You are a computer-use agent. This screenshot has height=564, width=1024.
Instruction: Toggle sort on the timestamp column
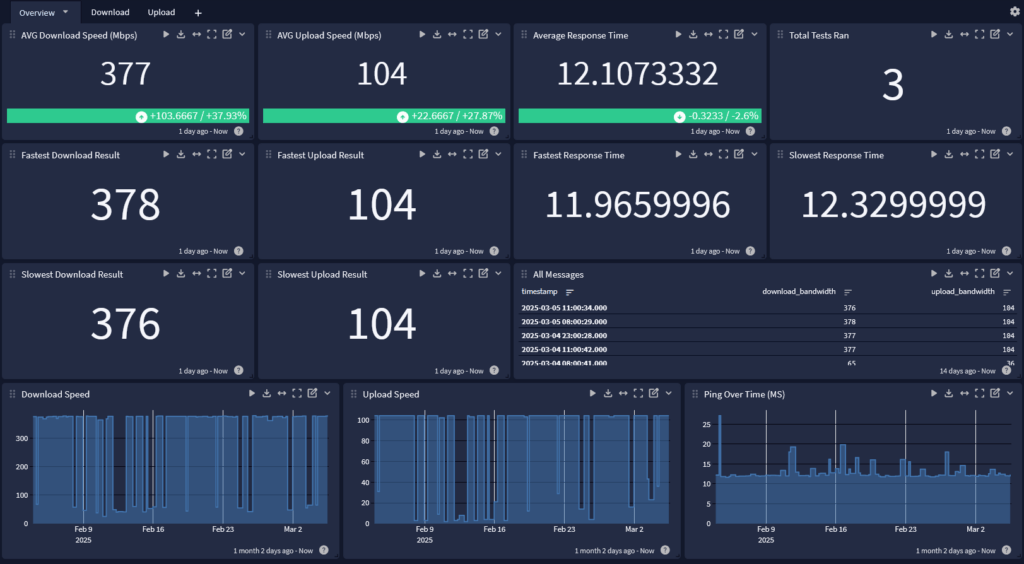(x=570, y=292)
